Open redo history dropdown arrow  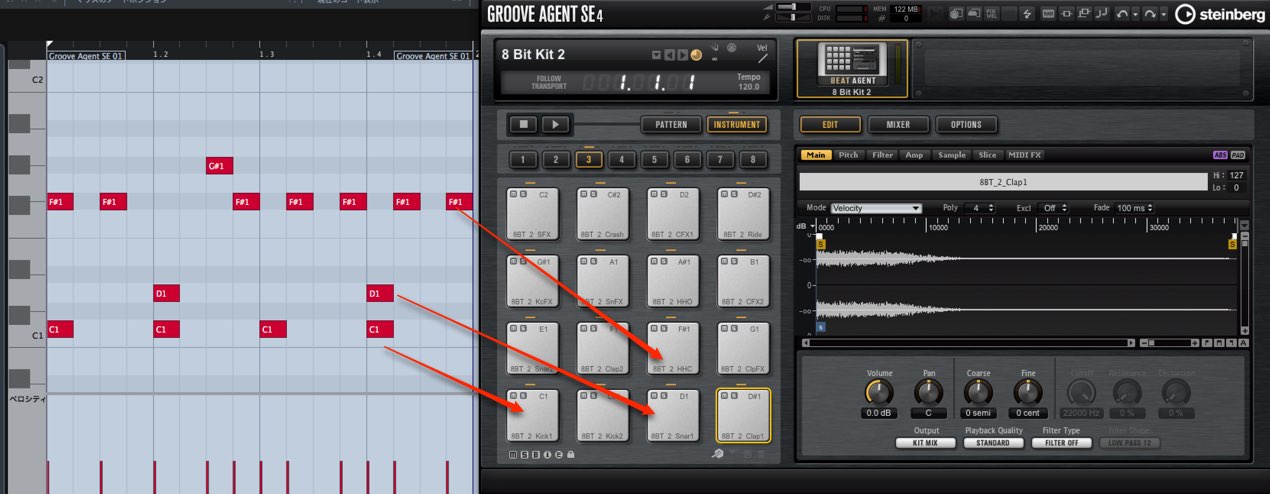point(1164,14)
